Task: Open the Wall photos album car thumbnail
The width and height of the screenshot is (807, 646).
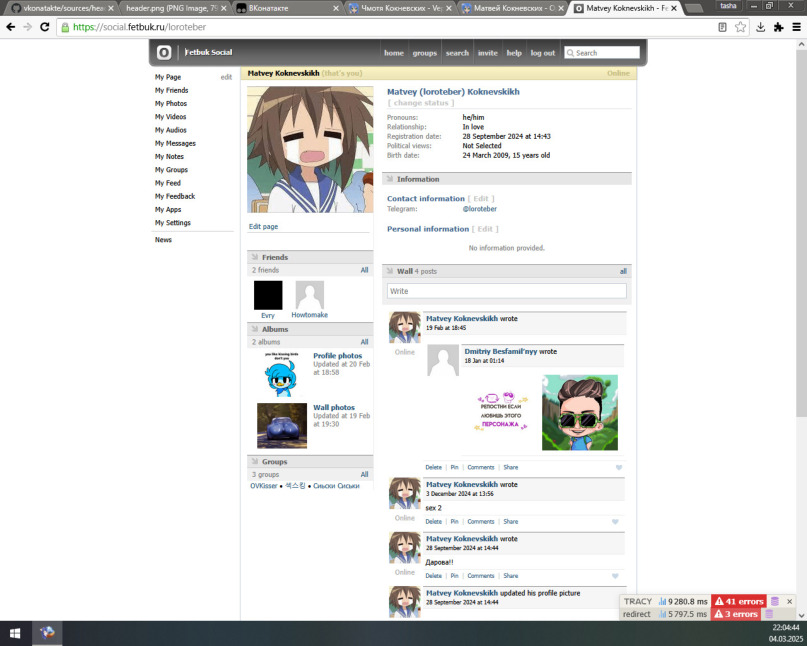Action: tap(282, 426)
